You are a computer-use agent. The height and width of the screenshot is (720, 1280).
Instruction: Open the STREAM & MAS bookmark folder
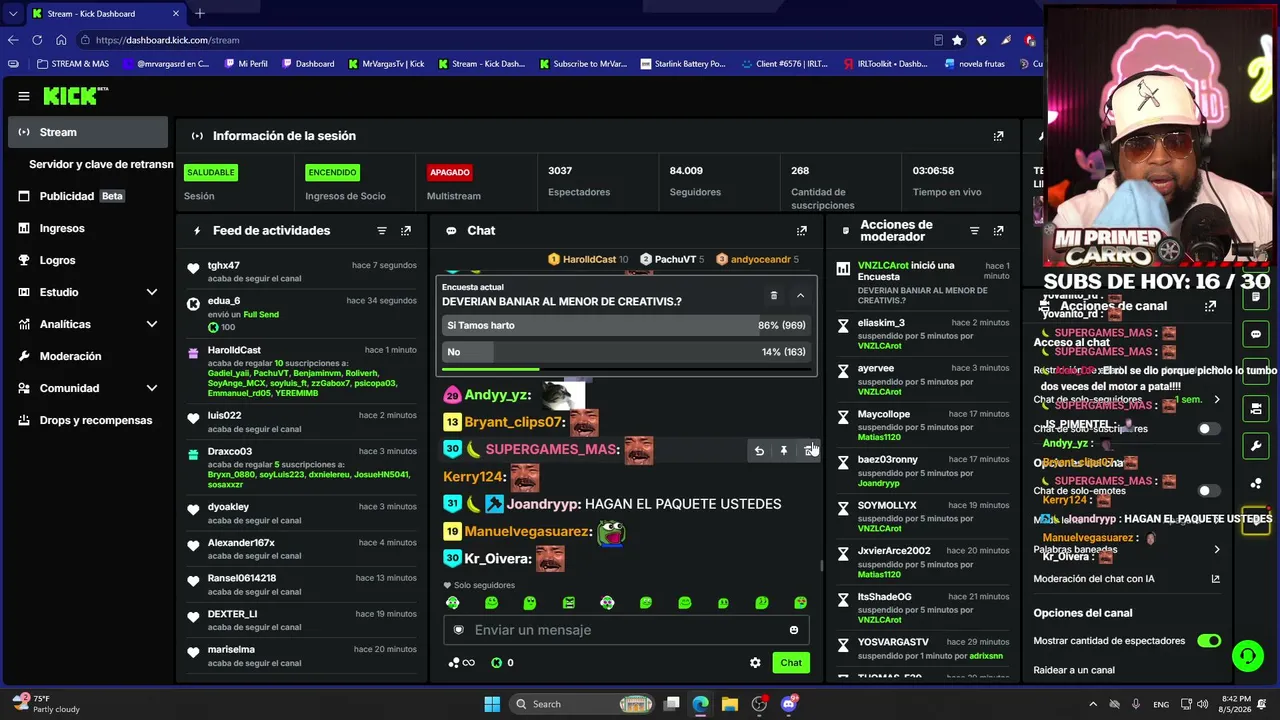pyautogui.click(x=72, y=64)
